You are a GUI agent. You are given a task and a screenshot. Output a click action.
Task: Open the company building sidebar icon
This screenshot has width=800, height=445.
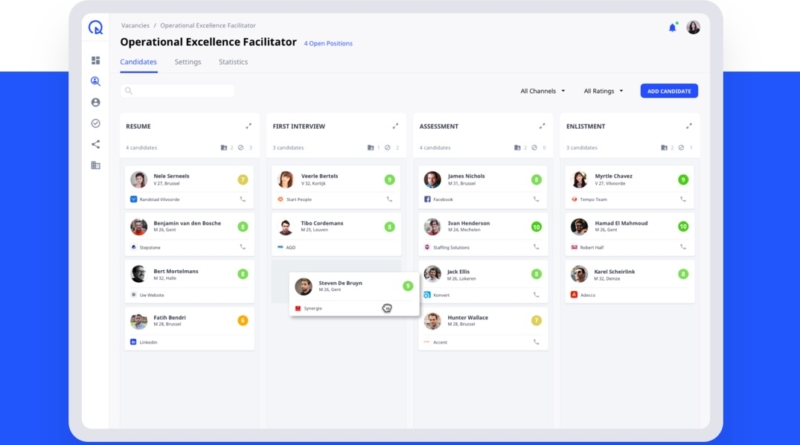tap(95, 165)
